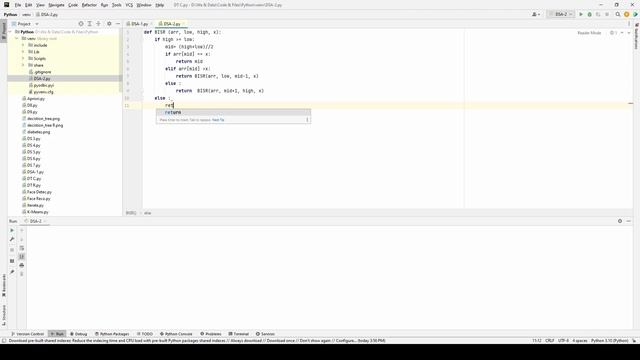Click the orange IDE updates icon
The height and width of the screenshot is (360, 640).
627,14
